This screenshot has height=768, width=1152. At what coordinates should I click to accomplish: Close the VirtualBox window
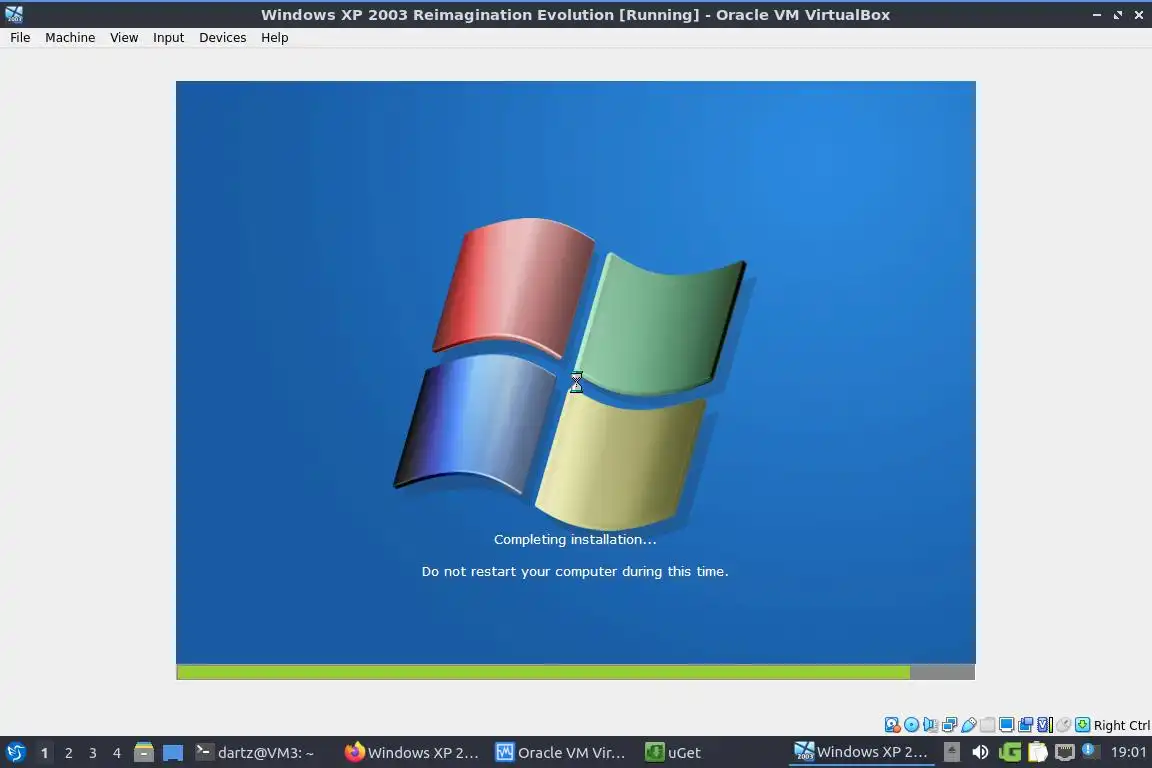point(1139,15)
